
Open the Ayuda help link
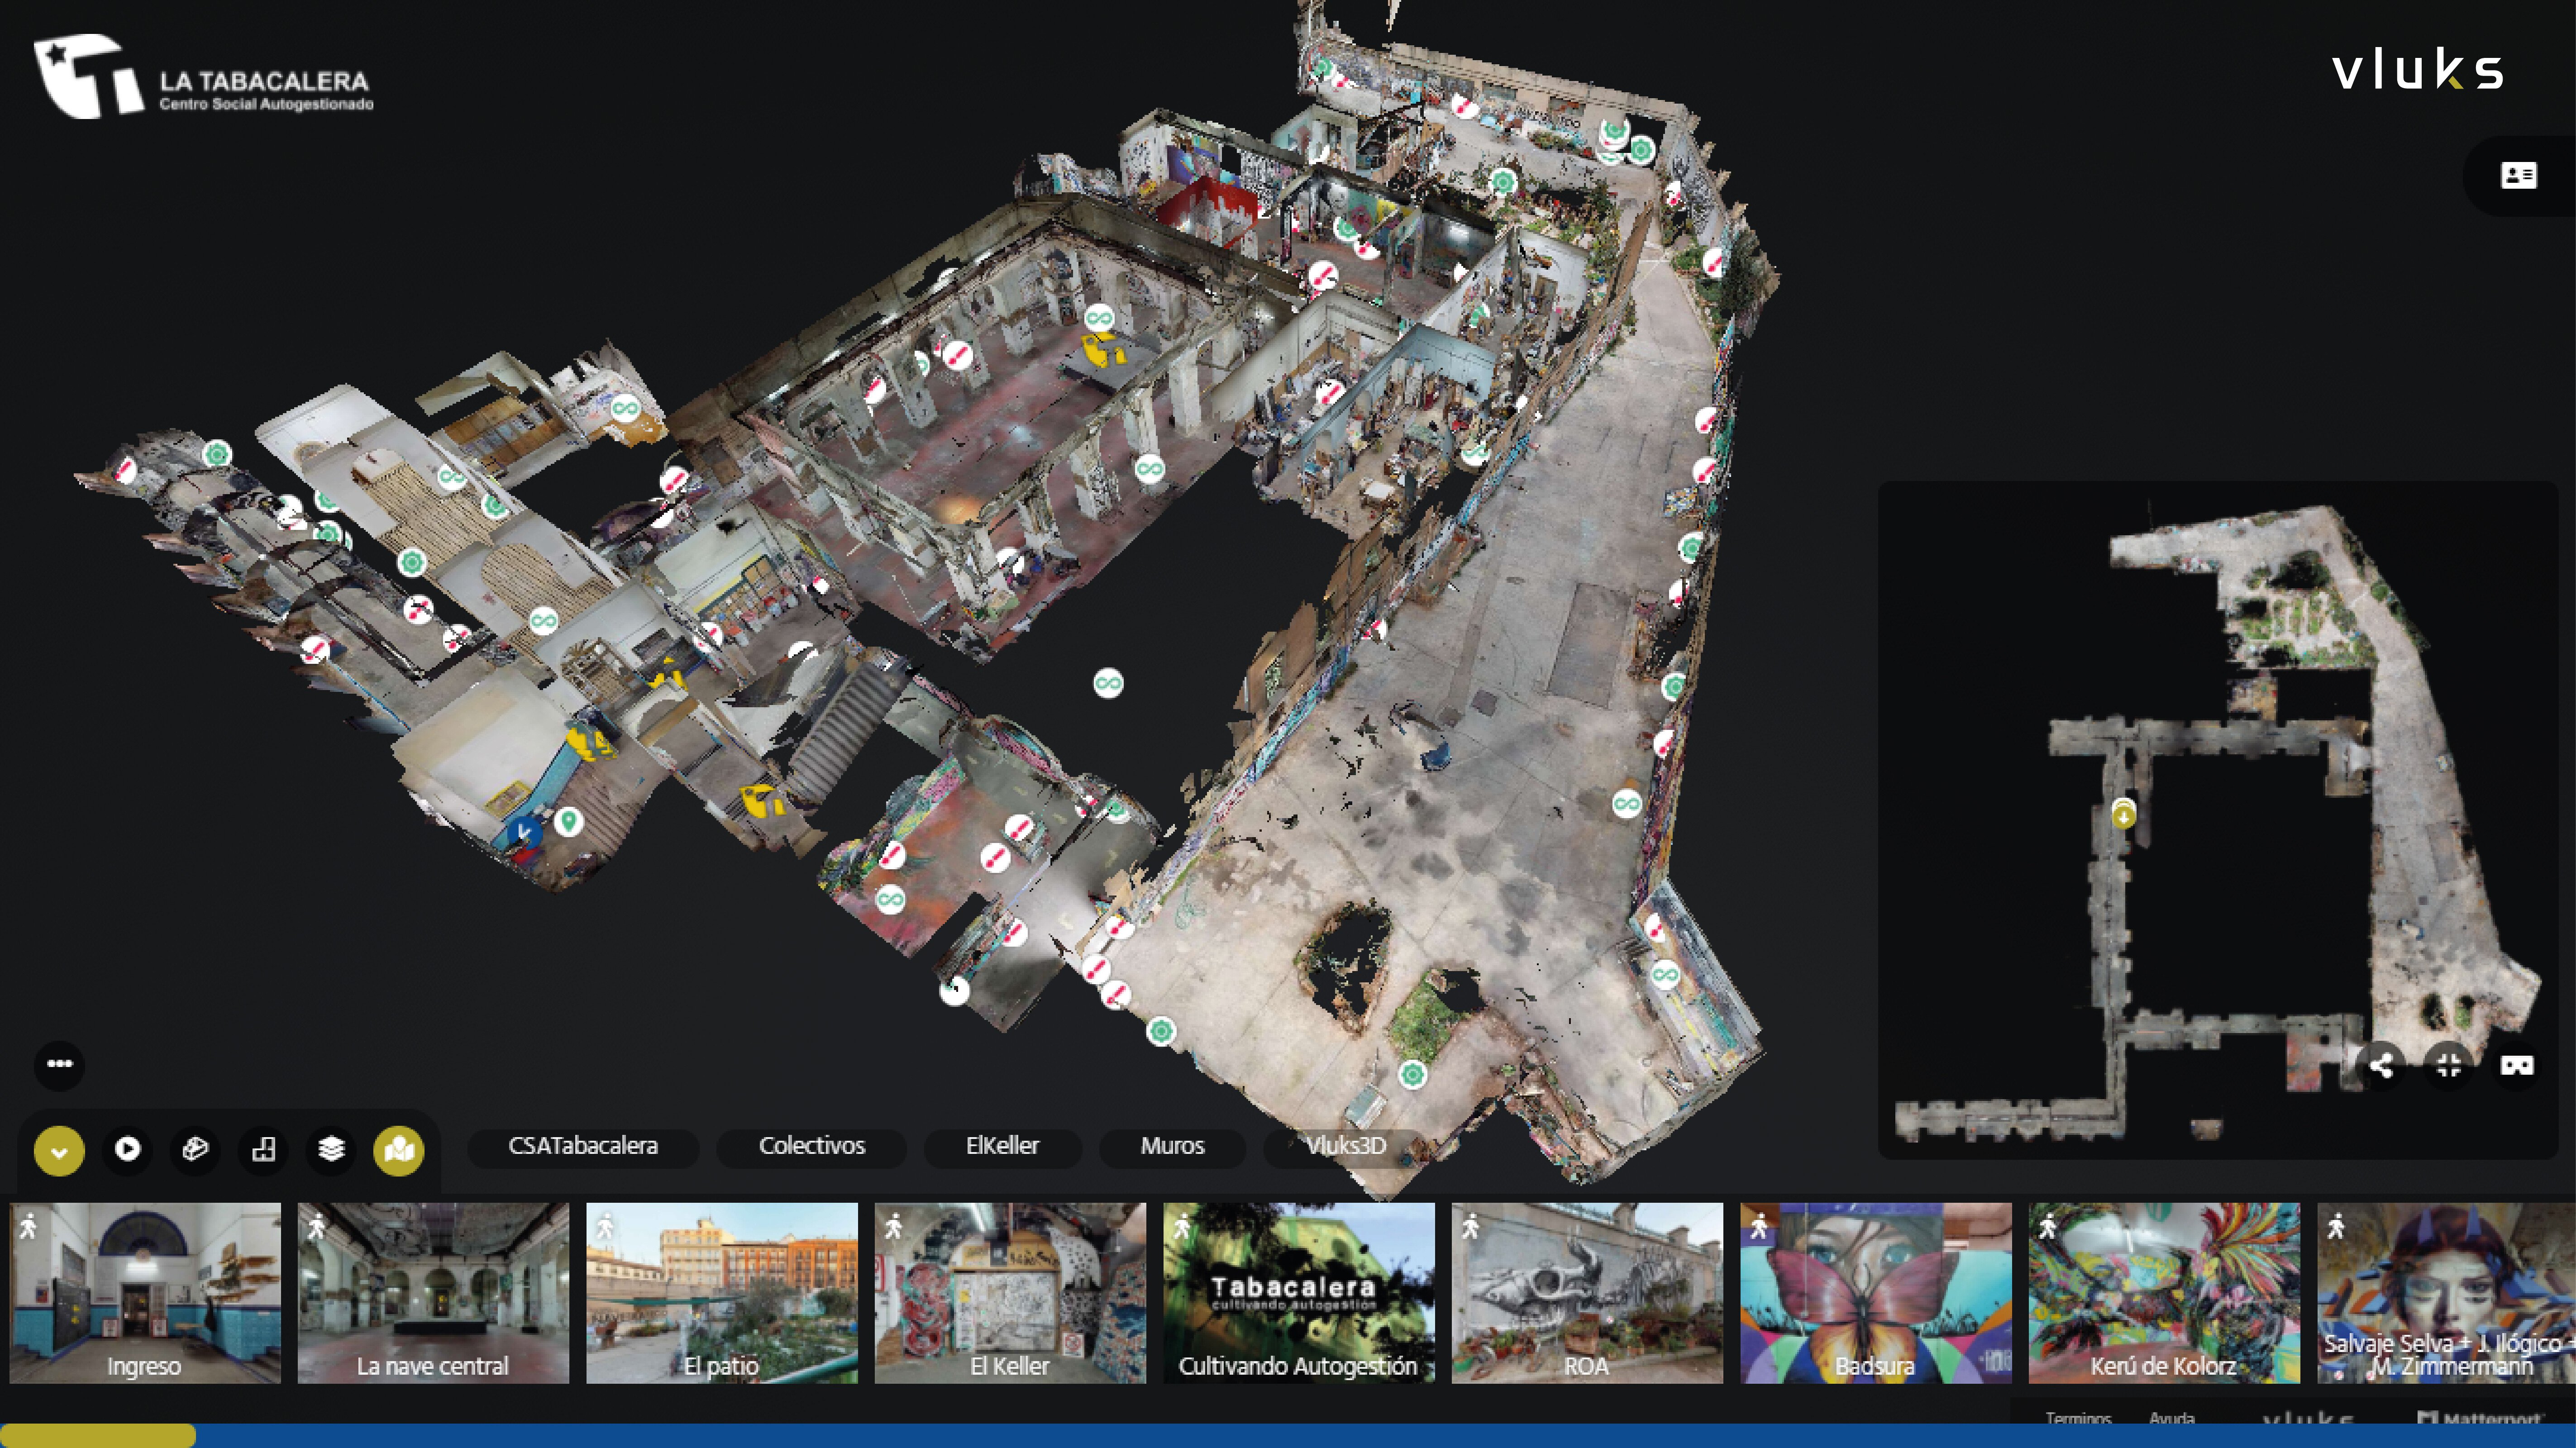[2172, 1418]
